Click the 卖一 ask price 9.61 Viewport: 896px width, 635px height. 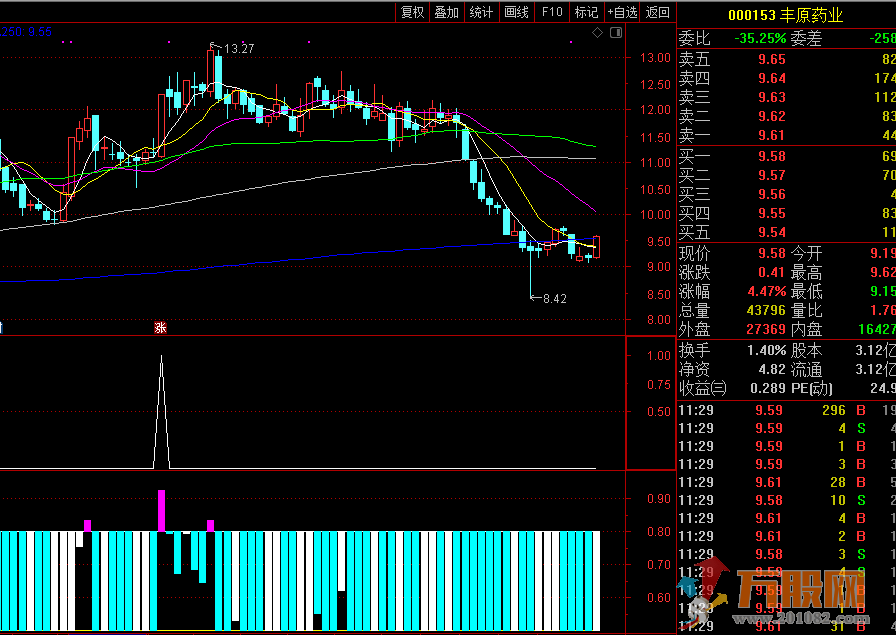click(x=772, y=135)
